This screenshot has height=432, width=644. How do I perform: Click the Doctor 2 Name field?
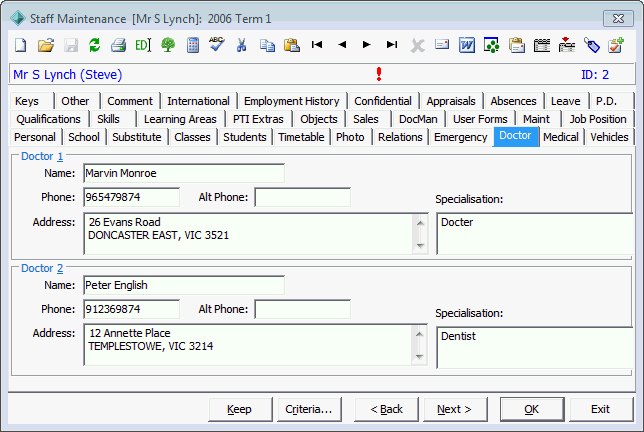(x=184, y=285)
